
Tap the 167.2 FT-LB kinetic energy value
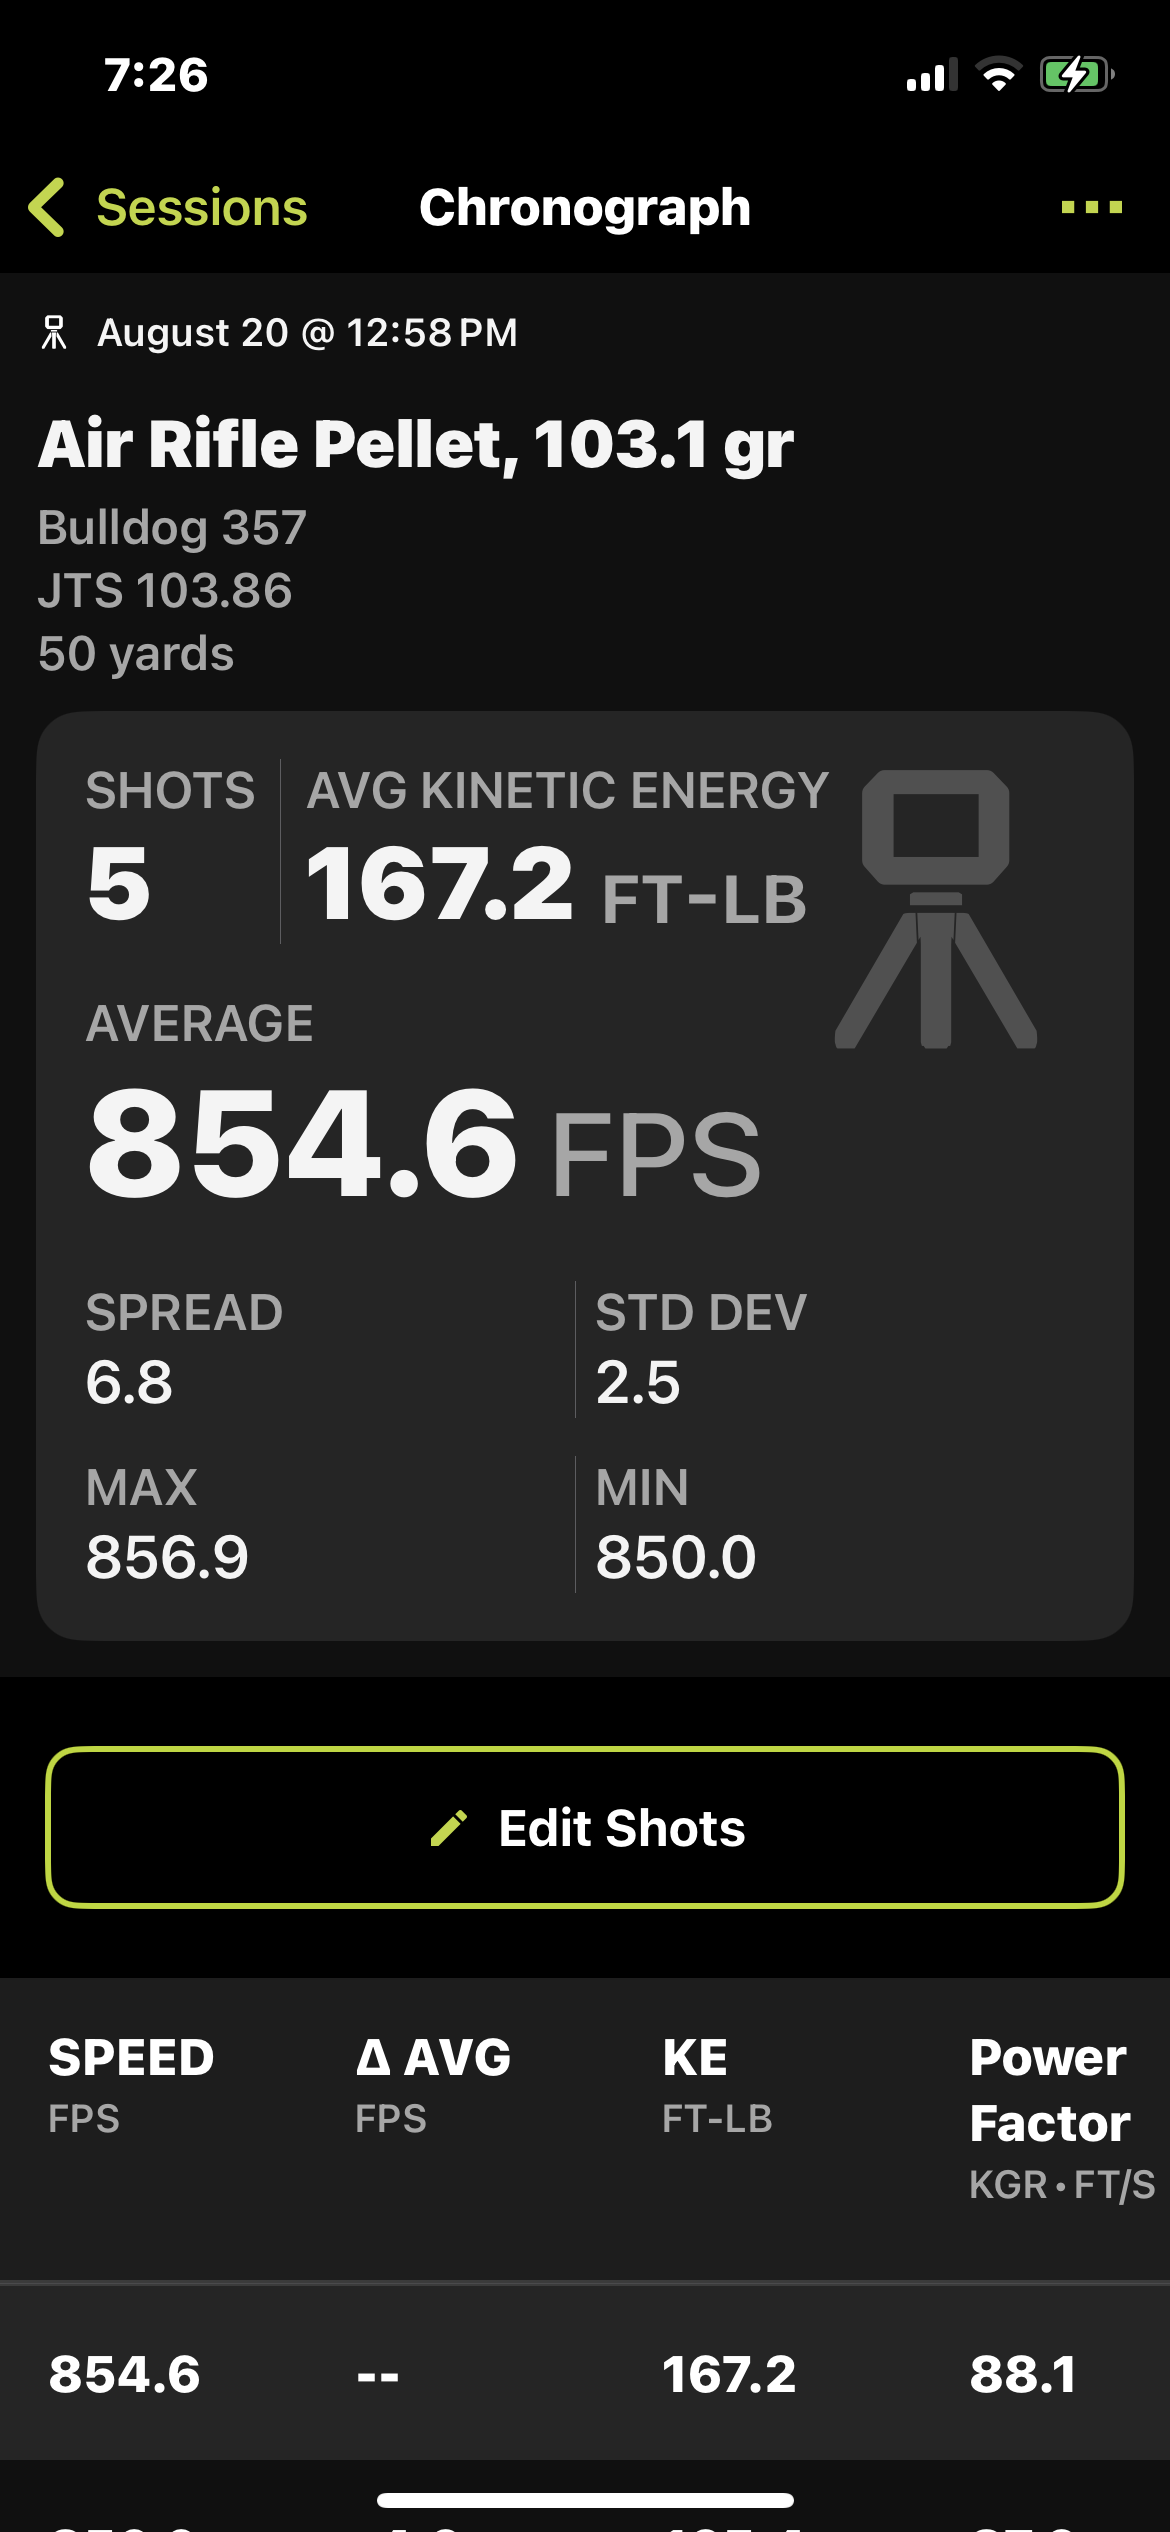tap(556, 884)
